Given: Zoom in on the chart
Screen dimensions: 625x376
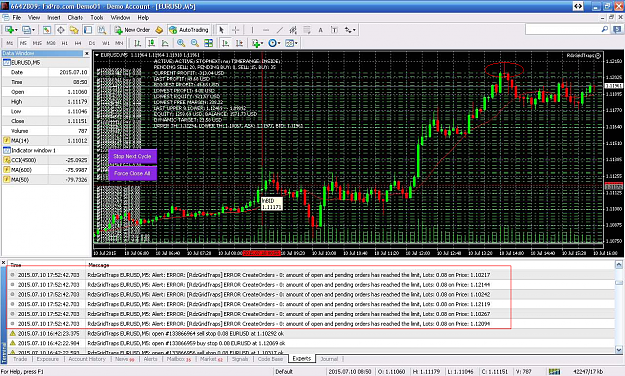Looking at the screenshot, I should [x=181, y=43].
